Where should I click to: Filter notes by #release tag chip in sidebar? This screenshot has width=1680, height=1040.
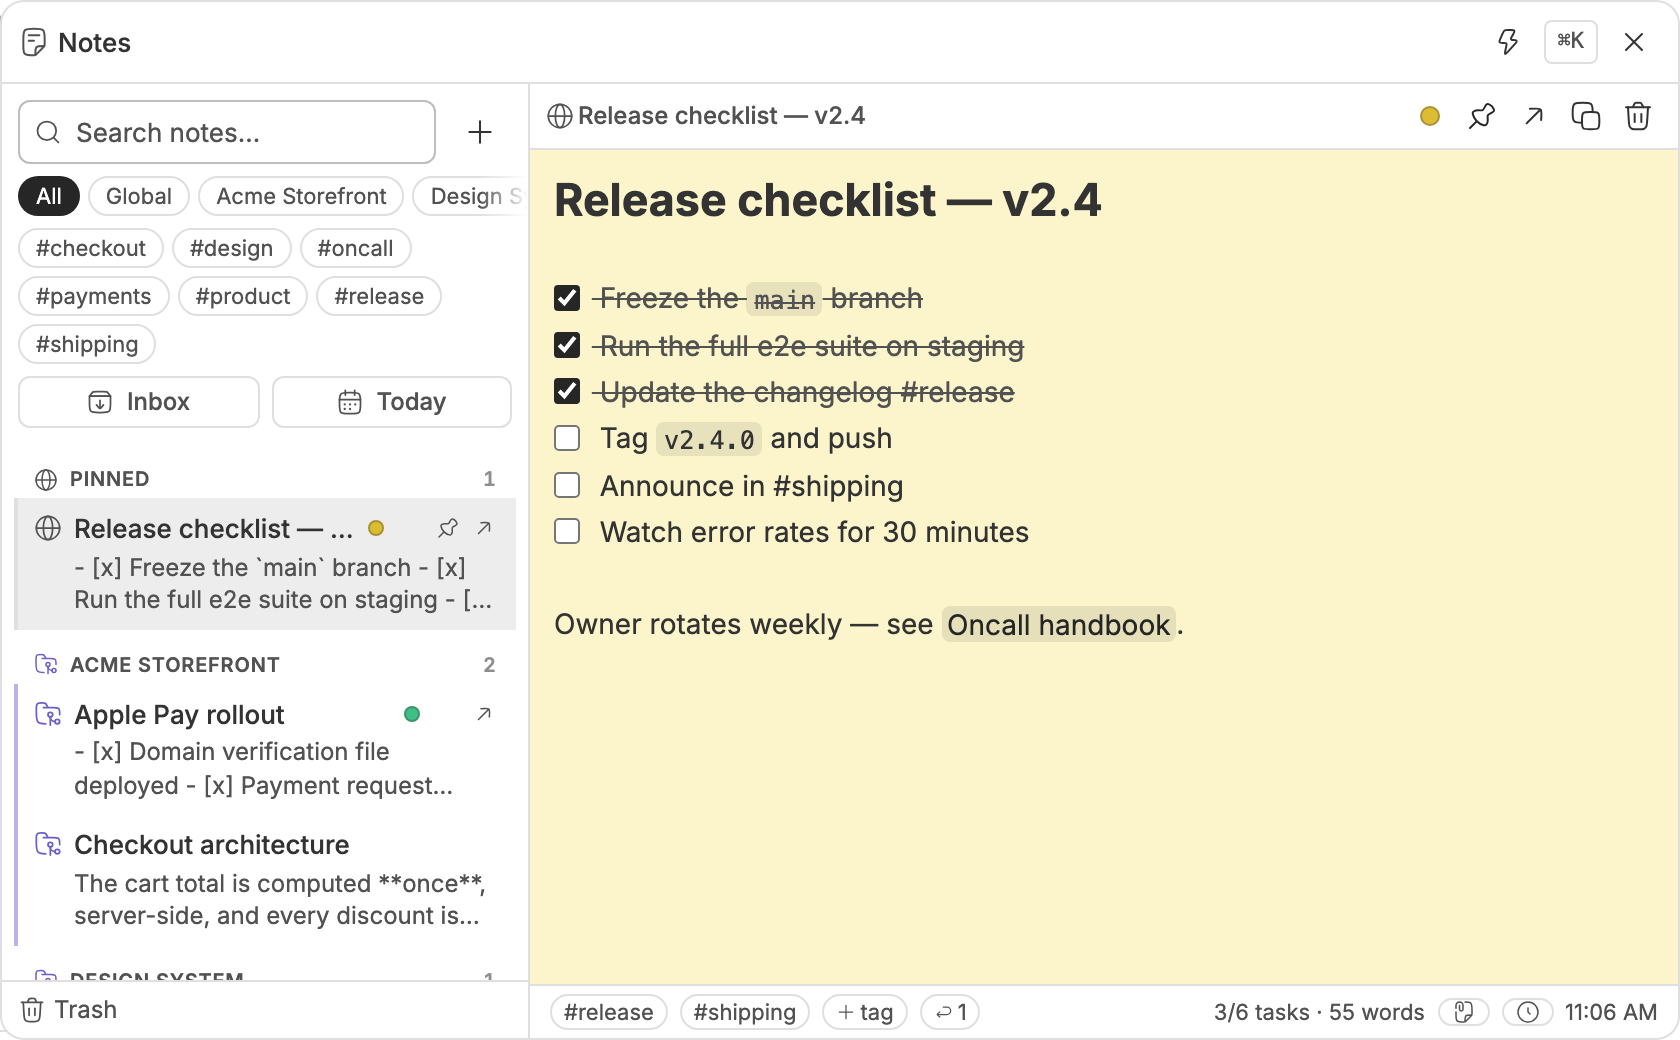coord(379,296)
